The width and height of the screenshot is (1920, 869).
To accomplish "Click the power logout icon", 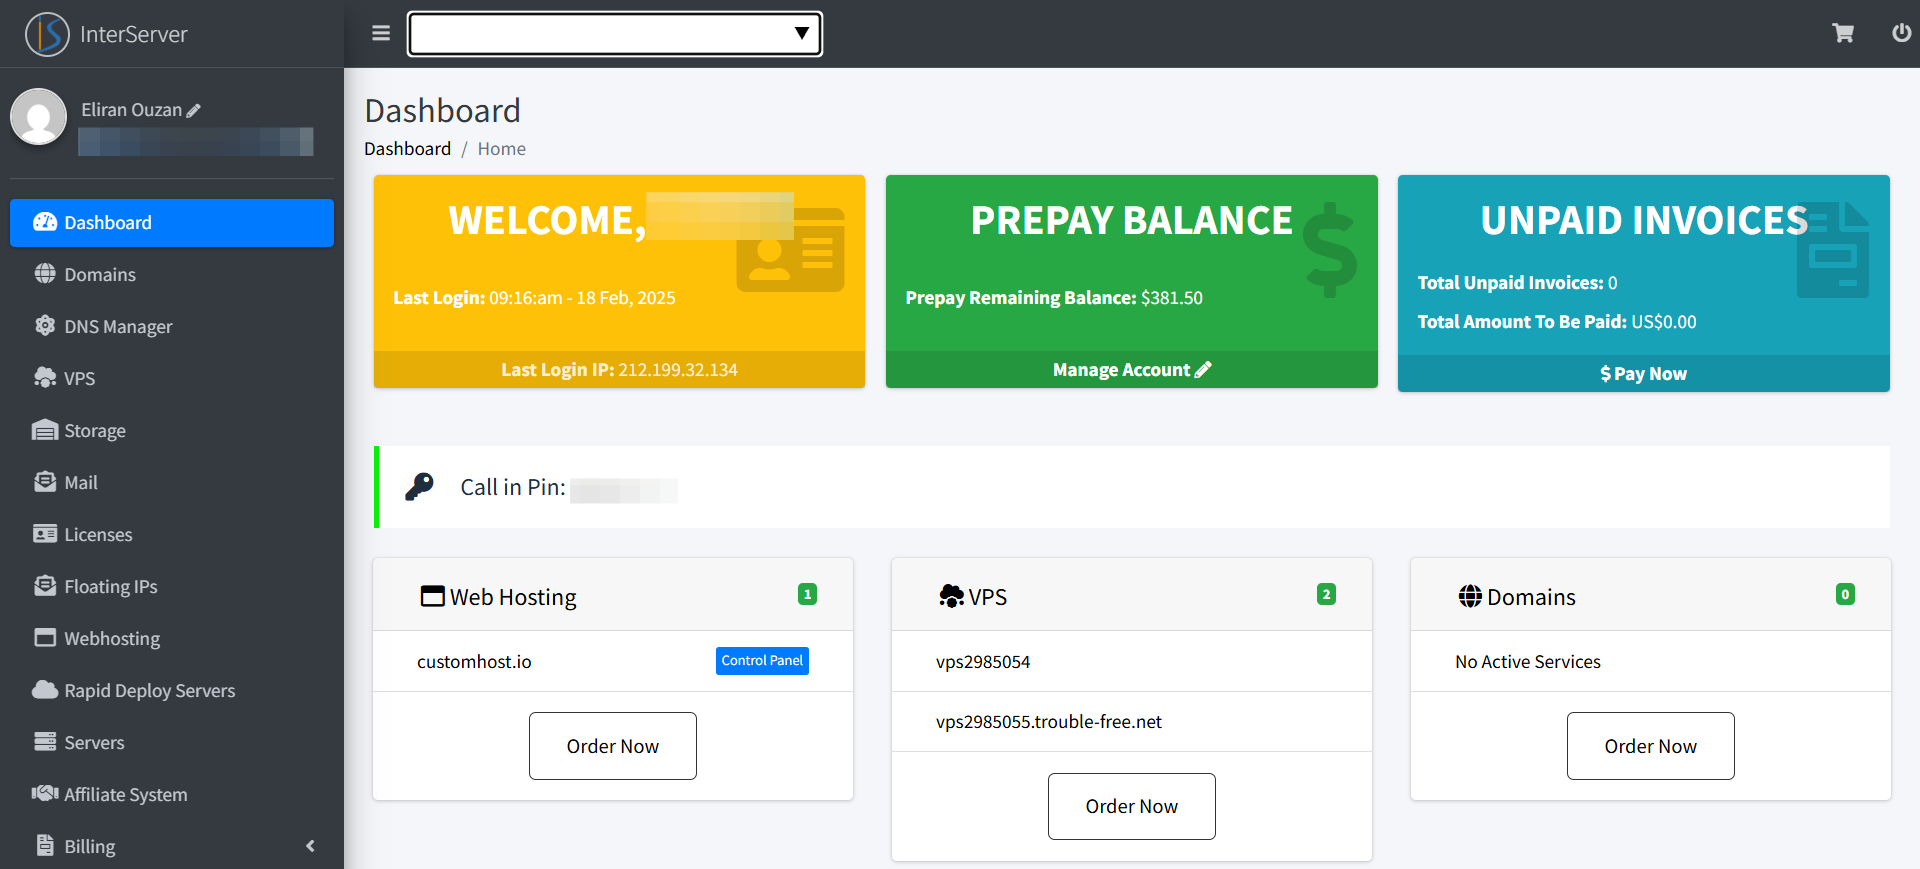I will pos(1901,33).
